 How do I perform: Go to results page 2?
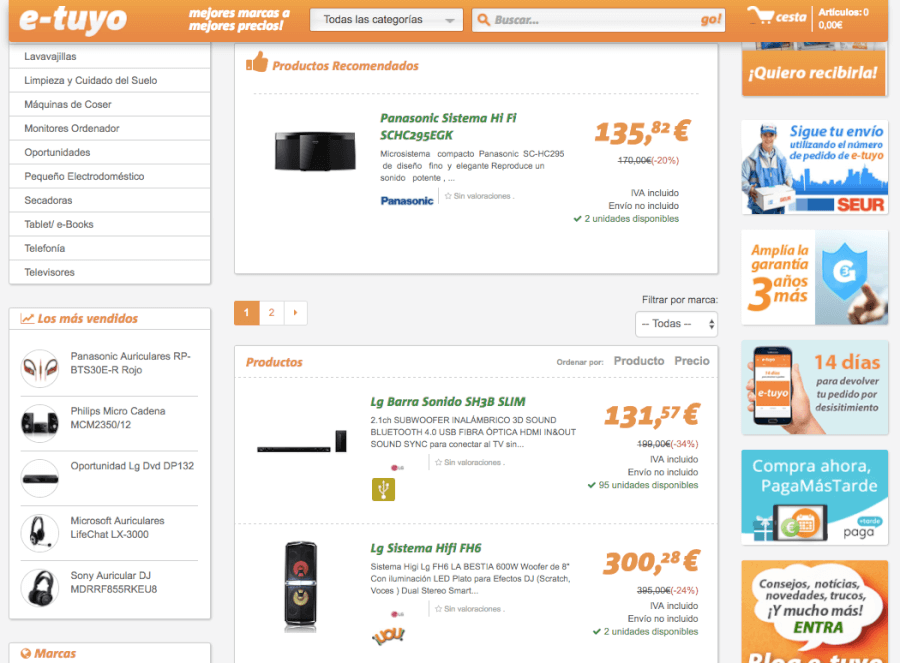271,312
